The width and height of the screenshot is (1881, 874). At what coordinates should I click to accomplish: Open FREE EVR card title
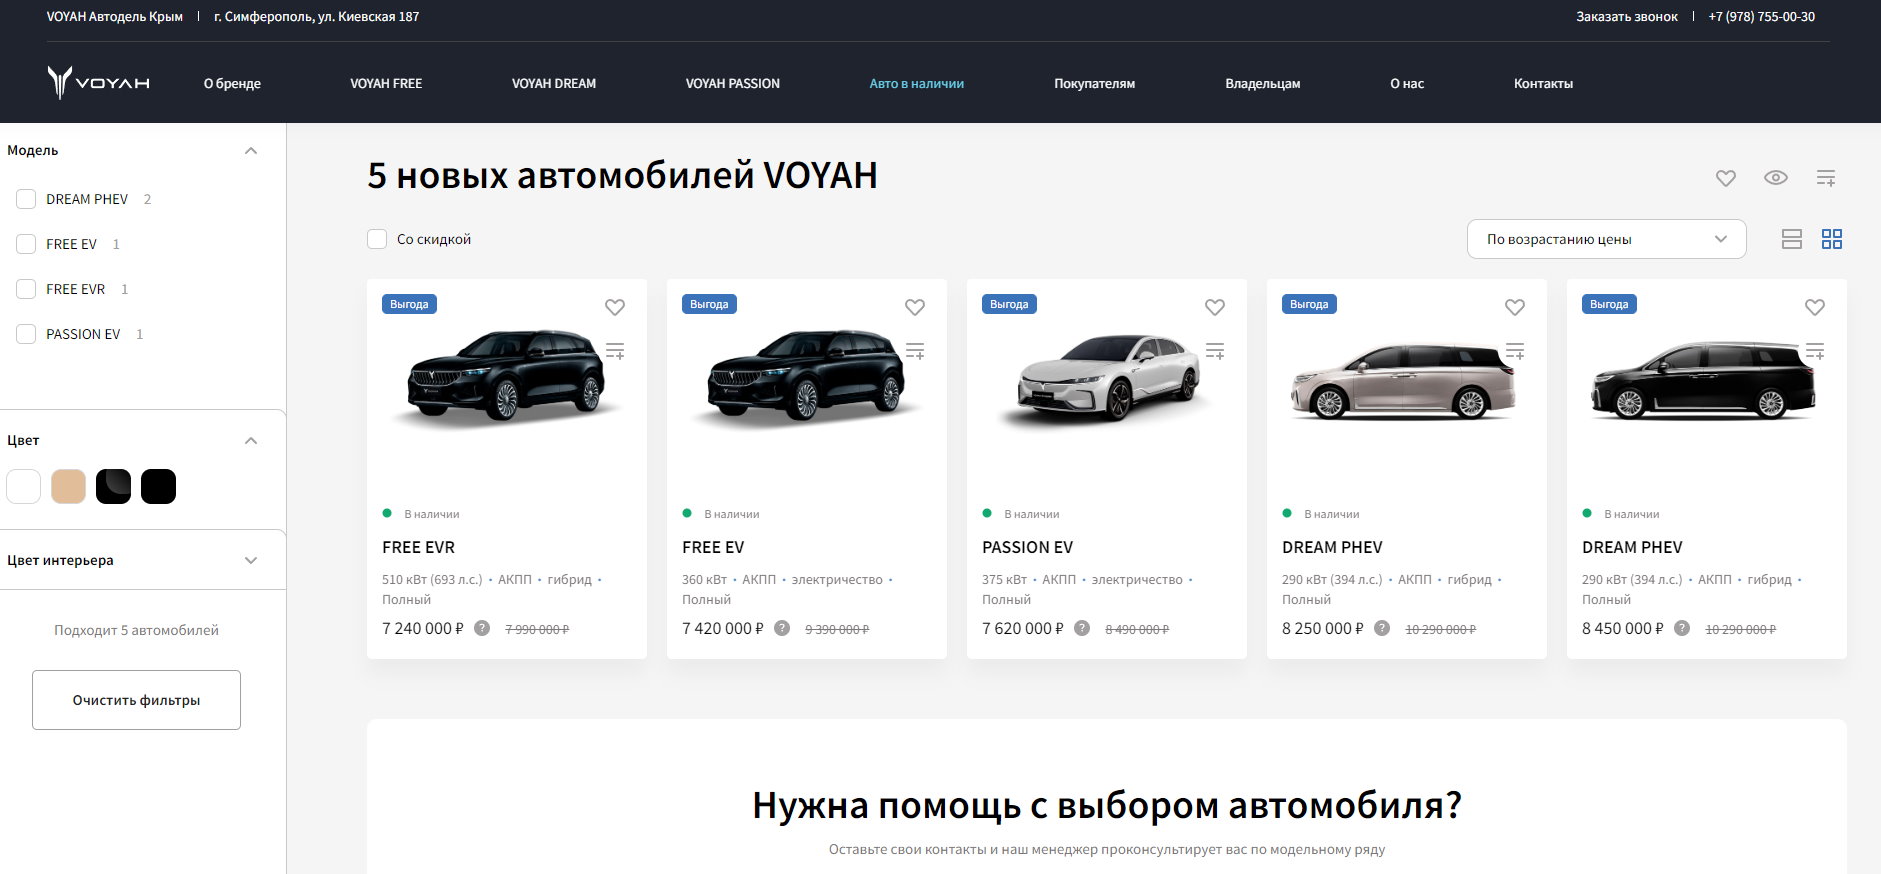(x=418, y=547)
